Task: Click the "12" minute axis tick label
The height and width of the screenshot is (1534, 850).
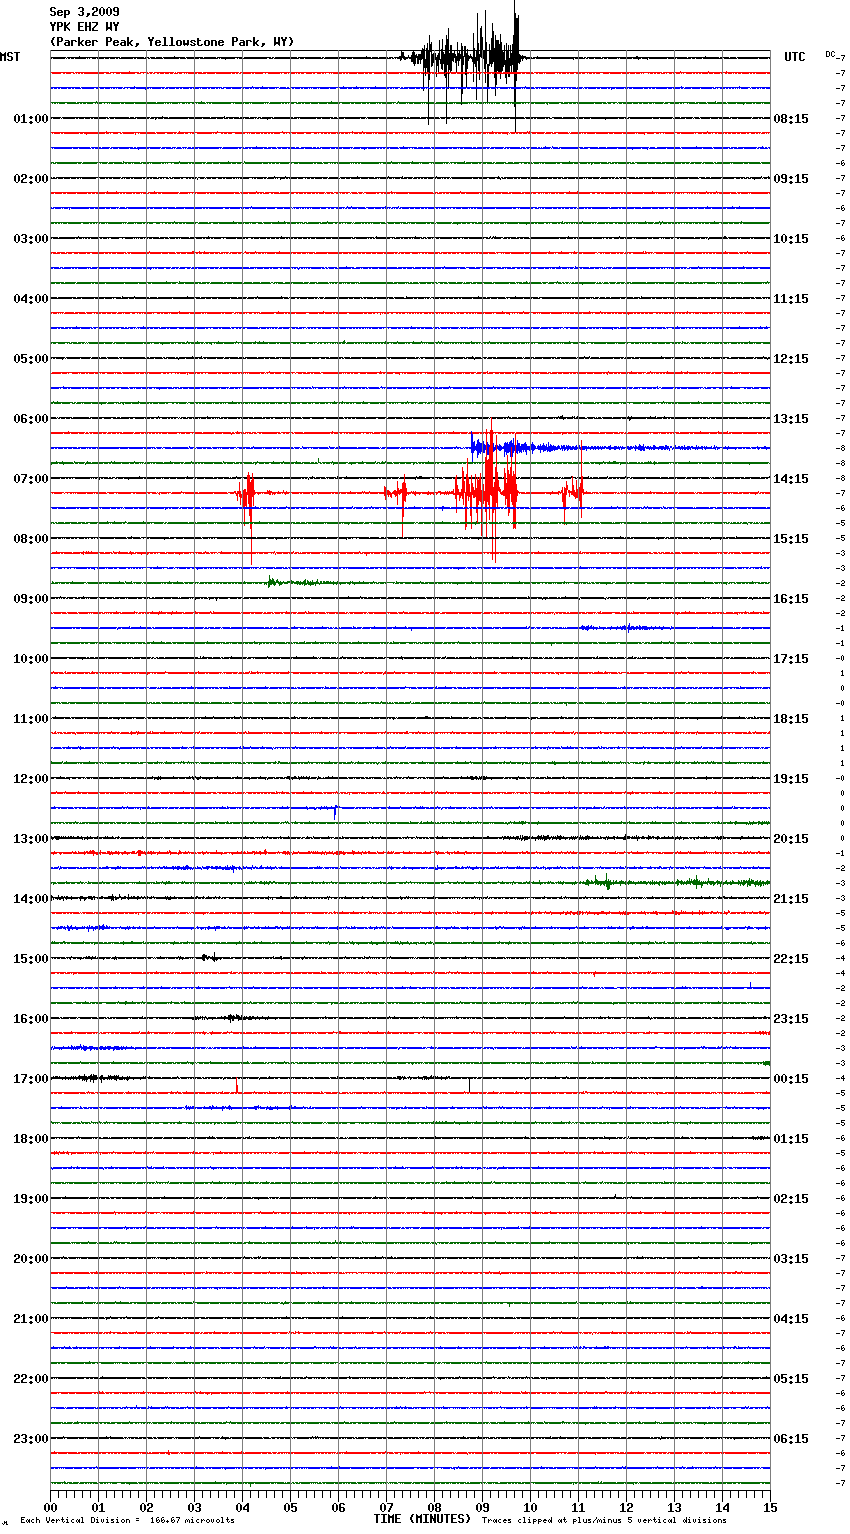Action: click(627, 1507)
